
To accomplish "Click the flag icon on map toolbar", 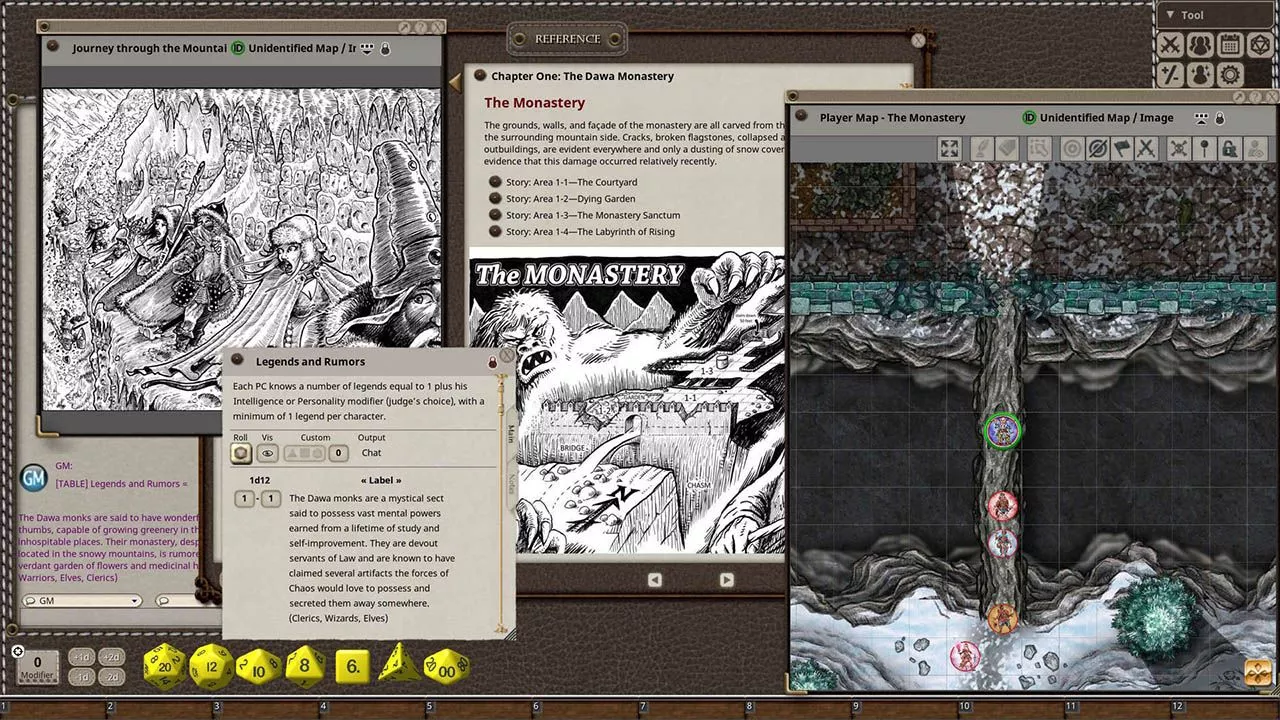I will pyautogui.click(x=1122, y=149).
